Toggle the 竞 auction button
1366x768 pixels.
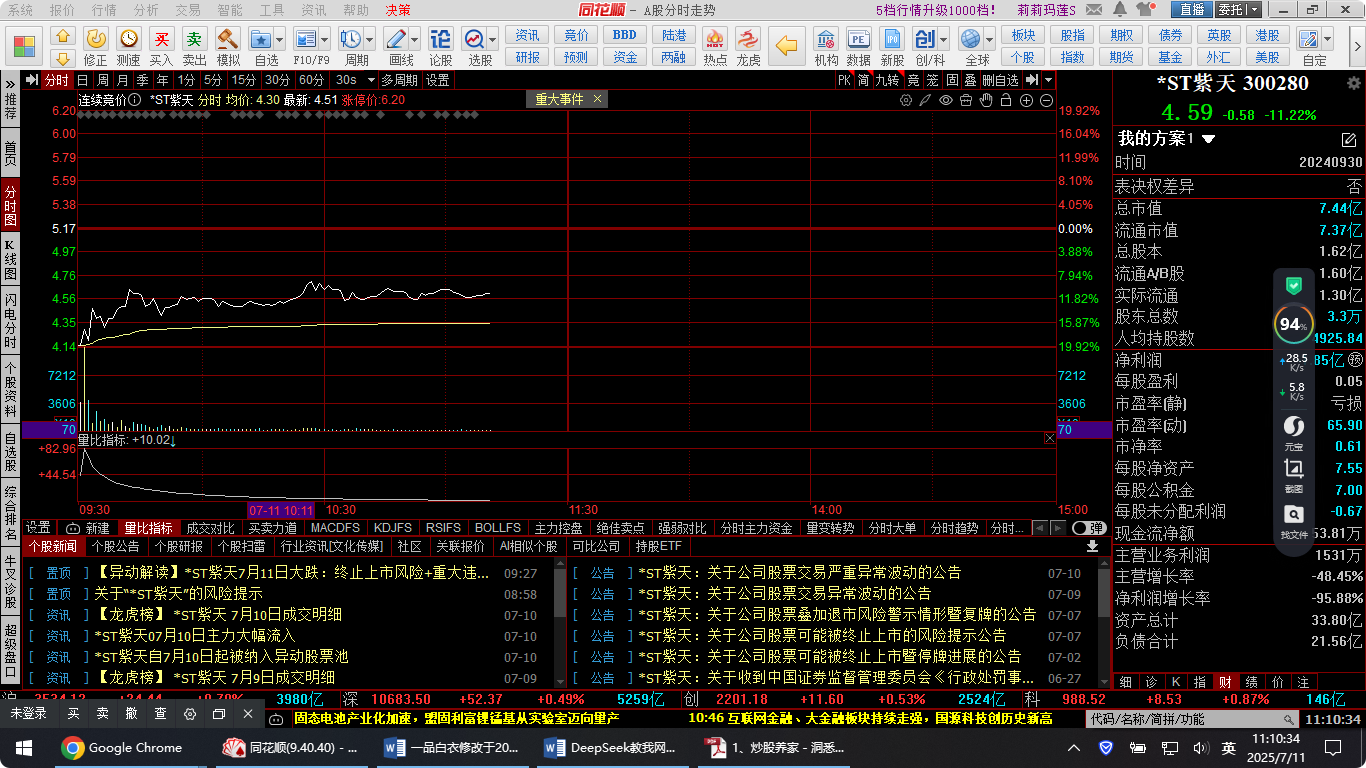click(x=913, y=80)
